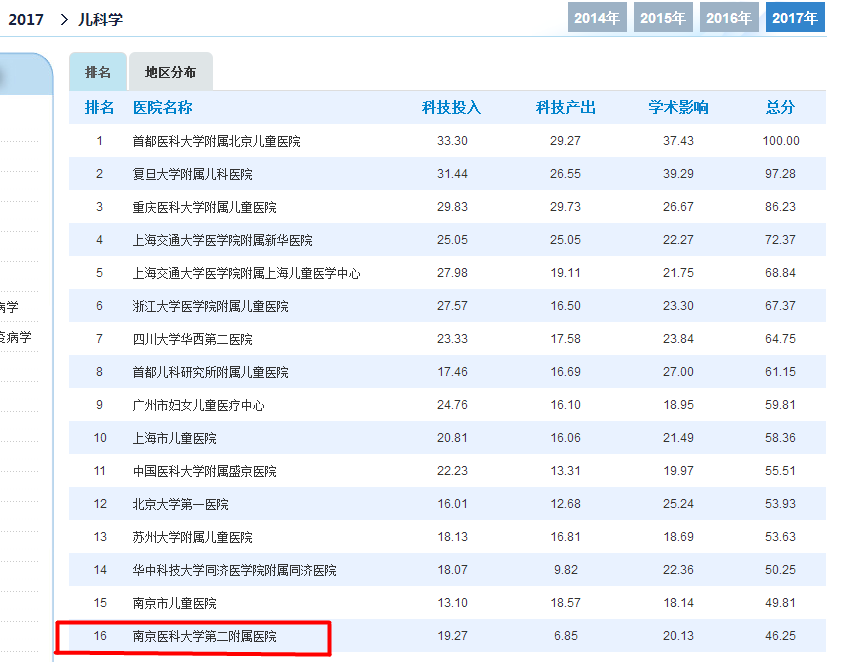Select 复旦大学附属儿科医院 hospital name

click(x=193, y=174)
